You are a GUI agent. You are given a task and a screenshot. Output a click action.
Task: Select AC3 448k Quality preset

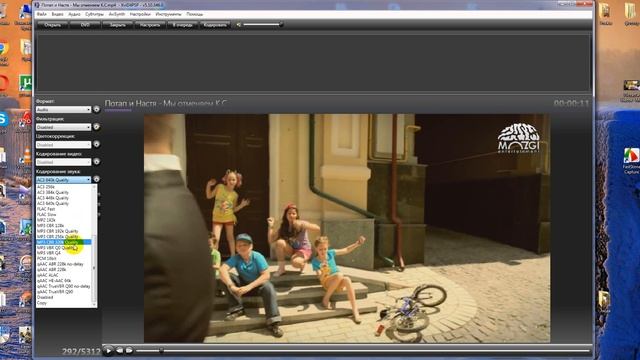pos(64,198)
